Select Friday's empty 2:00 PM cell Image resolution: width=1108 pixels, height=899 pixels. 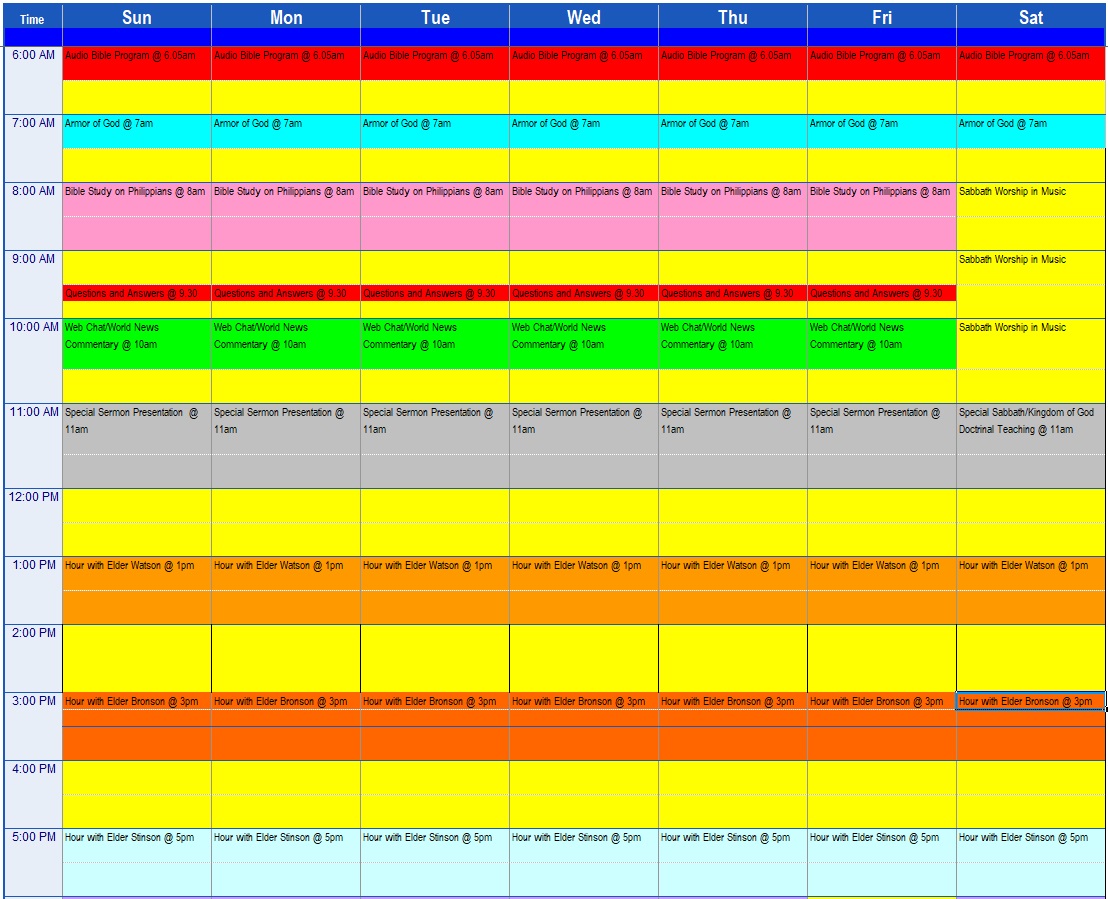click(881, 658)
